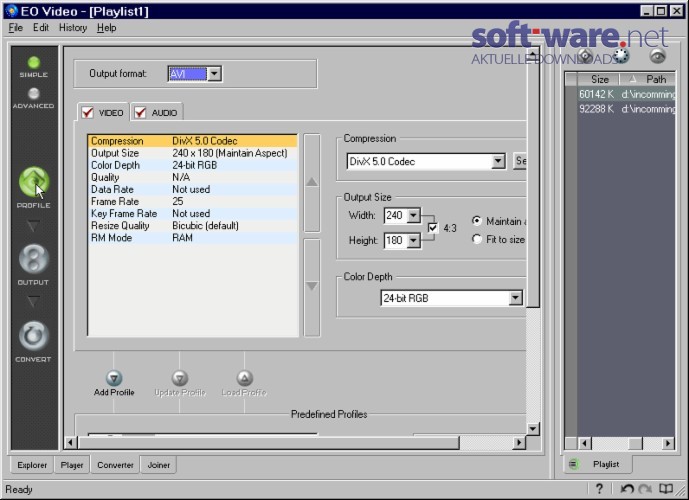The height and width of the screenshot is (500, 689).
Task: Click the redo arrow in status bar
Action: click(x=645, y=489)
